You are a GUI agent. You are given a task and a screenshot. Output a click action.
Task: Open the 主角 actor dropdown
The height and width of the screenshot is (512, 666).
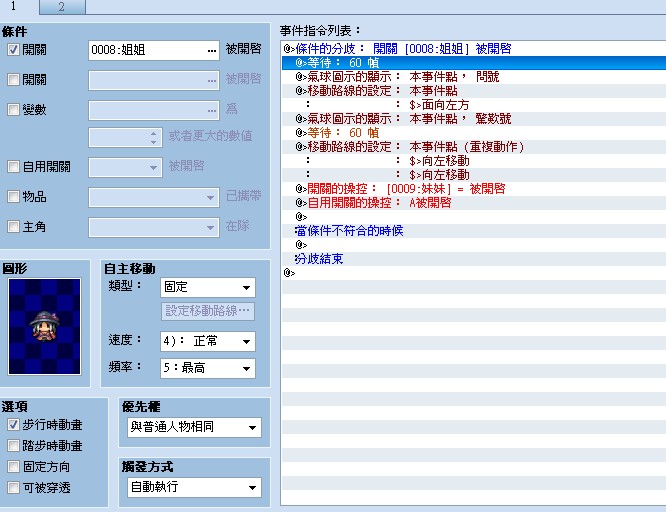coord(154,227)
